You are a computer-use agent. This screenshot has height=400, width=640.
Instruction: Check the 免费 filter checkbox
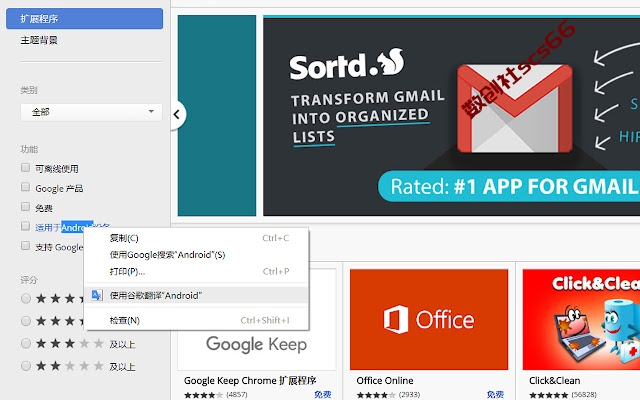25,207
